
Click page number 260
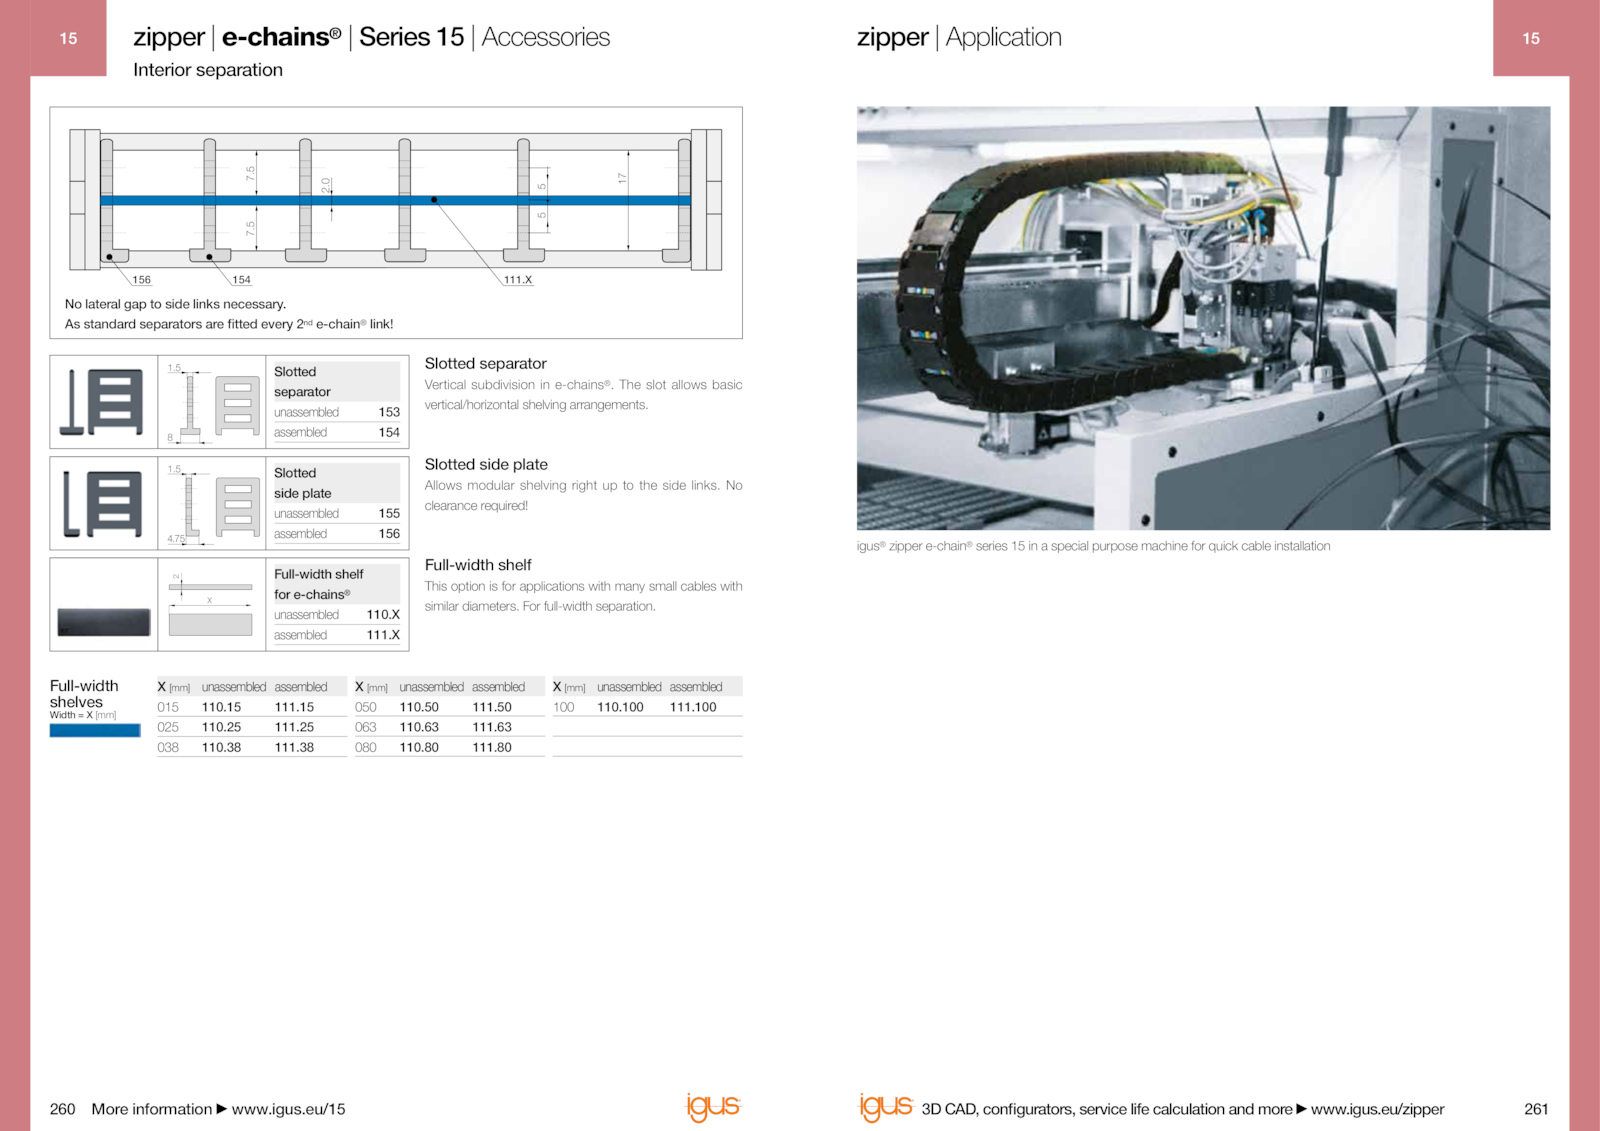click(62, 1109)
